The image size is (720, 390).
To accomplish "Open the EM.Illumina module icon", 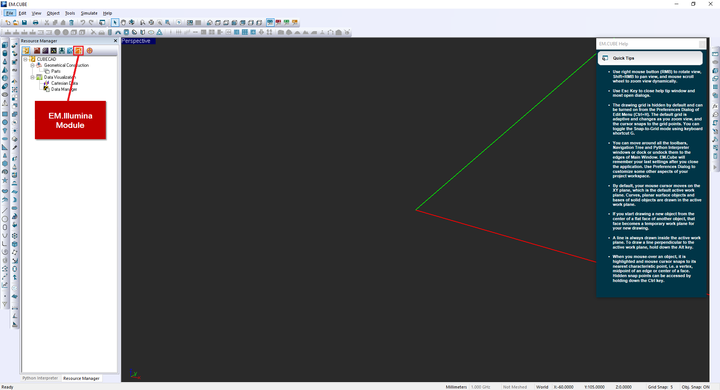I will point(79,51).
